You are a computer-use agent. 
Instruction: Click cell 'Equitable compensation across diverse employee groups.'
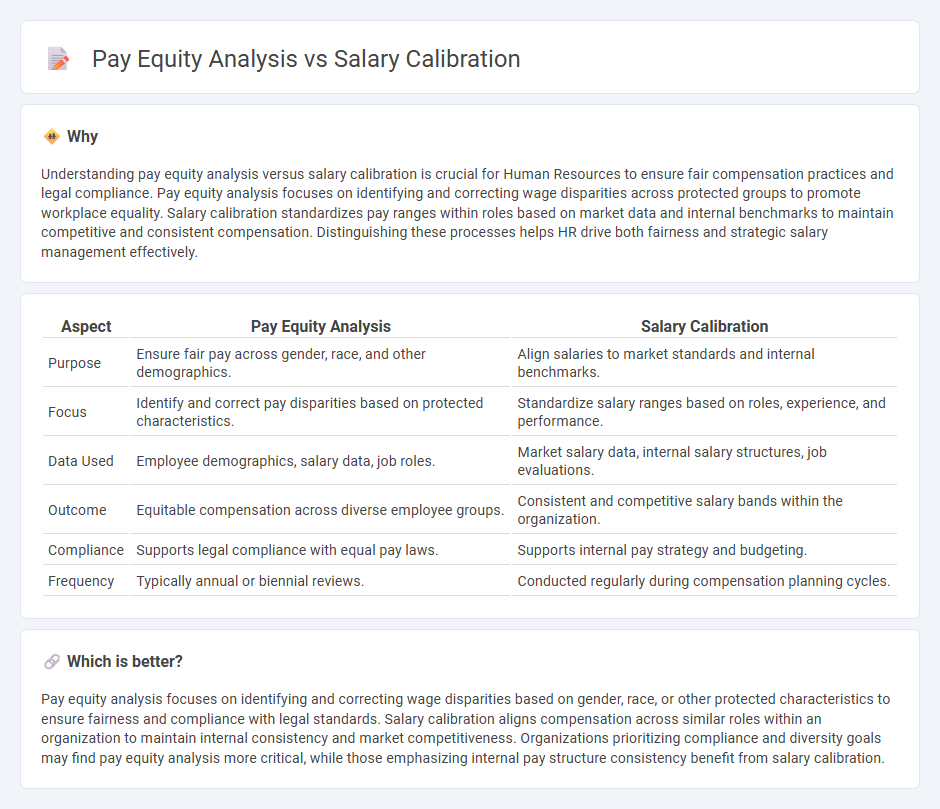pyautogui.click(x=321, y=510)
